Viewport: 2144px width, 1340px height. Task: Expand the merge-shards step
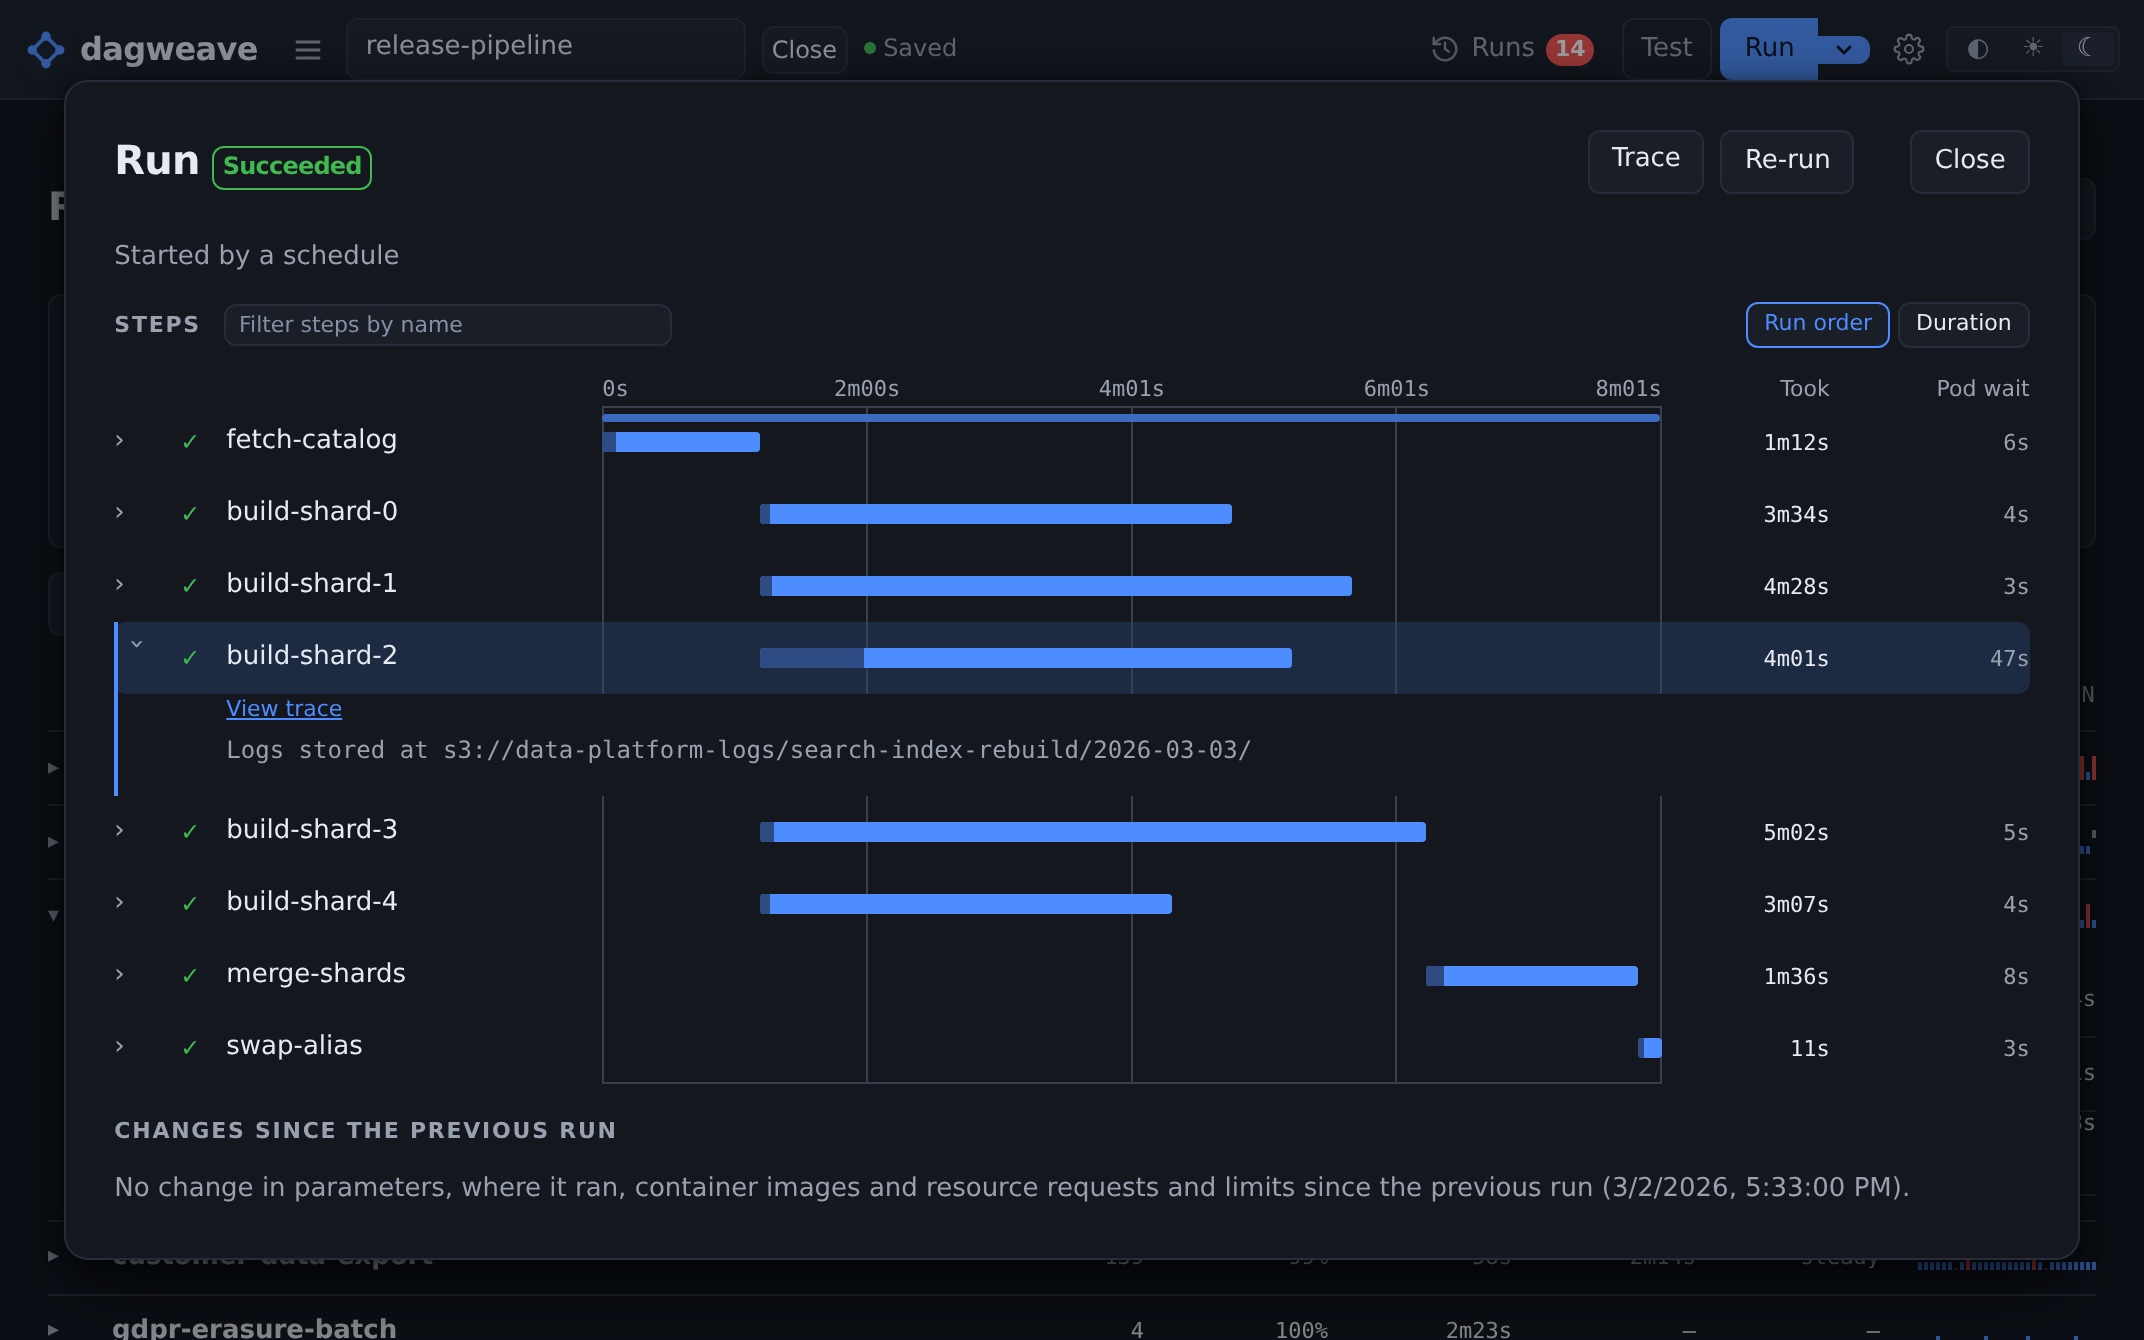coord(120,975)
